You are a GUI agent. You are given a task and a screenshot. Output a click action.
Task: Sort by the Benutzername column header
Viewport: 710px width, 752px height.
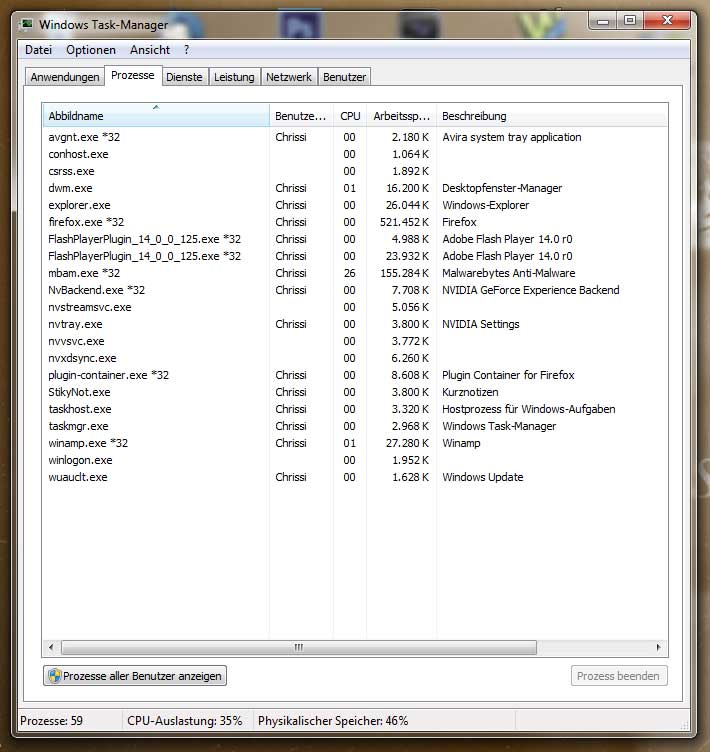[x=301, y=116]
